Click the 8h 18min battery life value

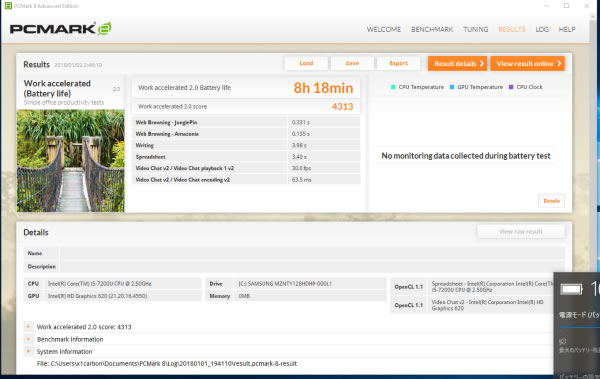[323, 88]
